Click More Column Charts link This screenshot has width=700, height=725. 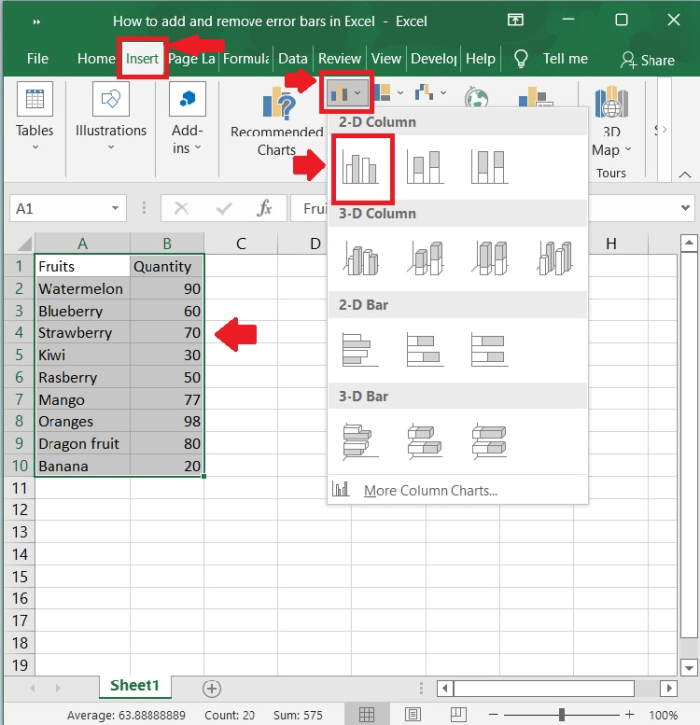pyautogui.click(x=430, y=490)
